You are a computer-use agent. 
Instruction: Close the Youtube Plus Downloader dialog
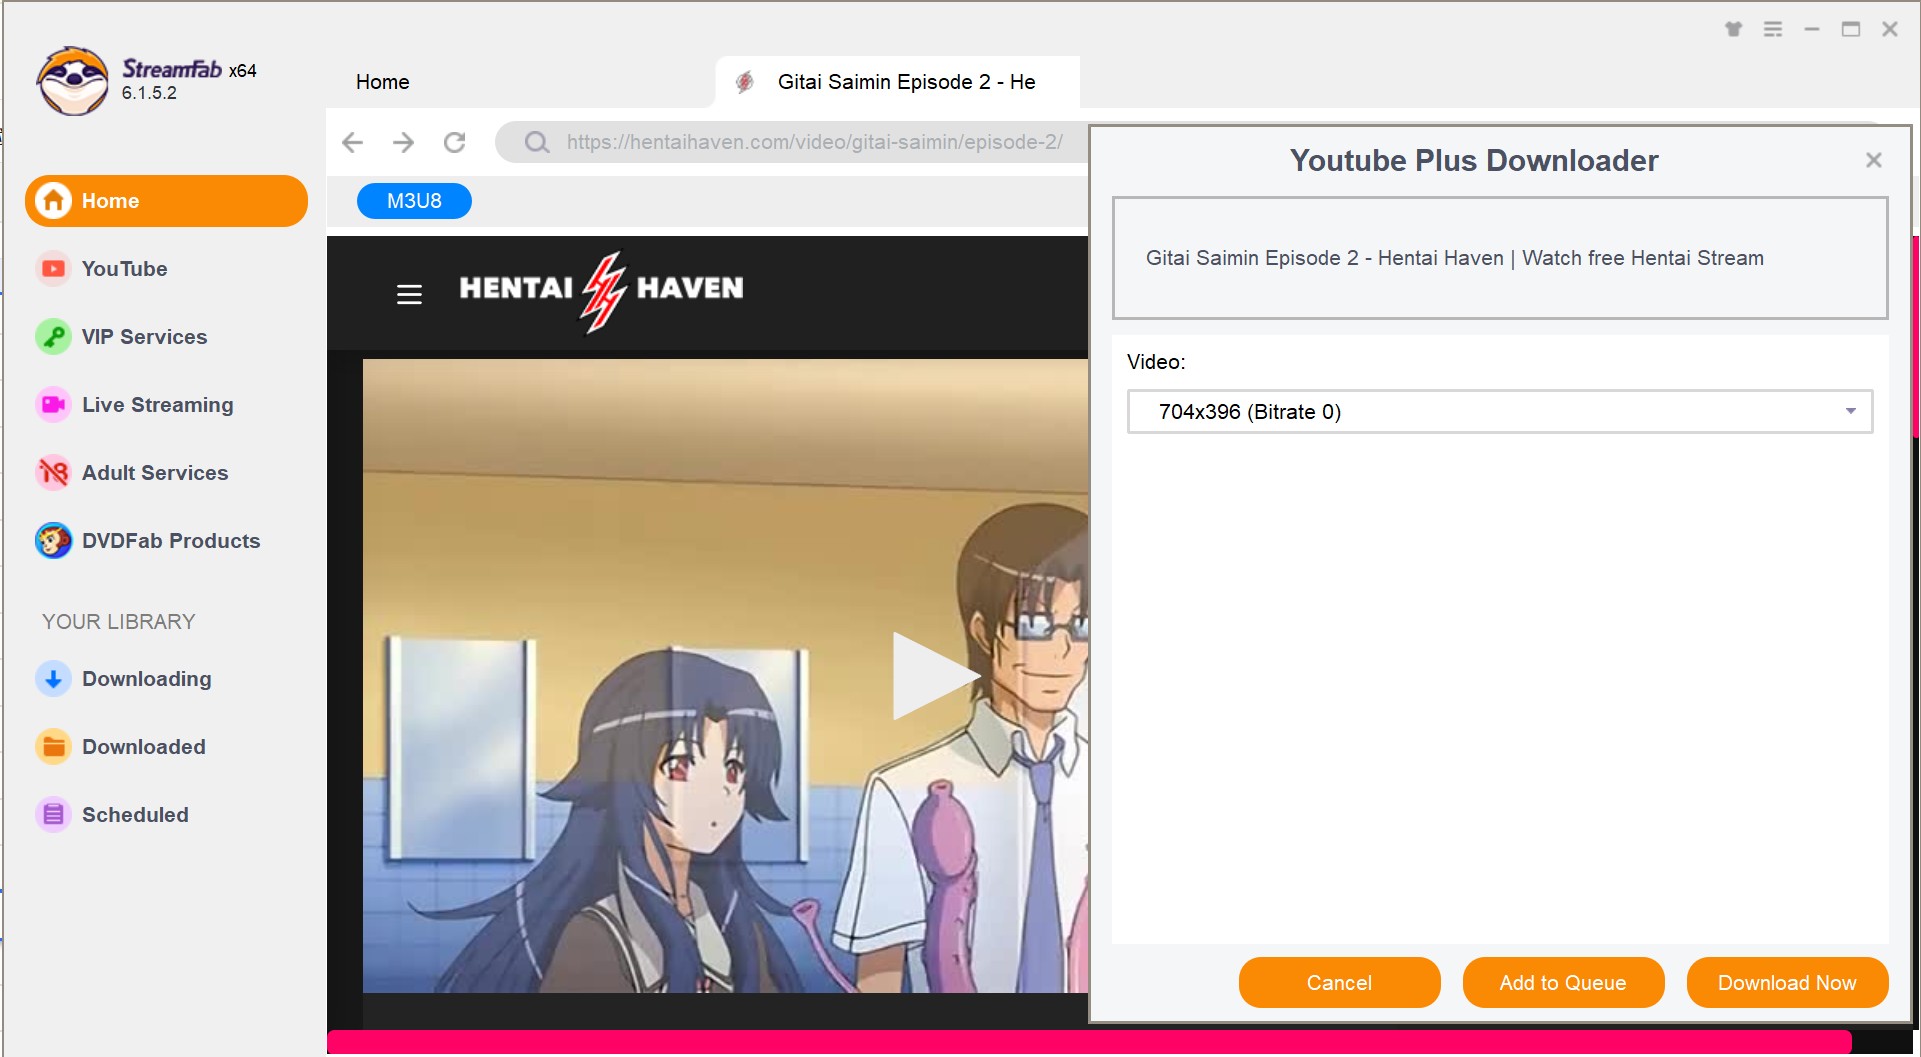(x=1874, y=160)
